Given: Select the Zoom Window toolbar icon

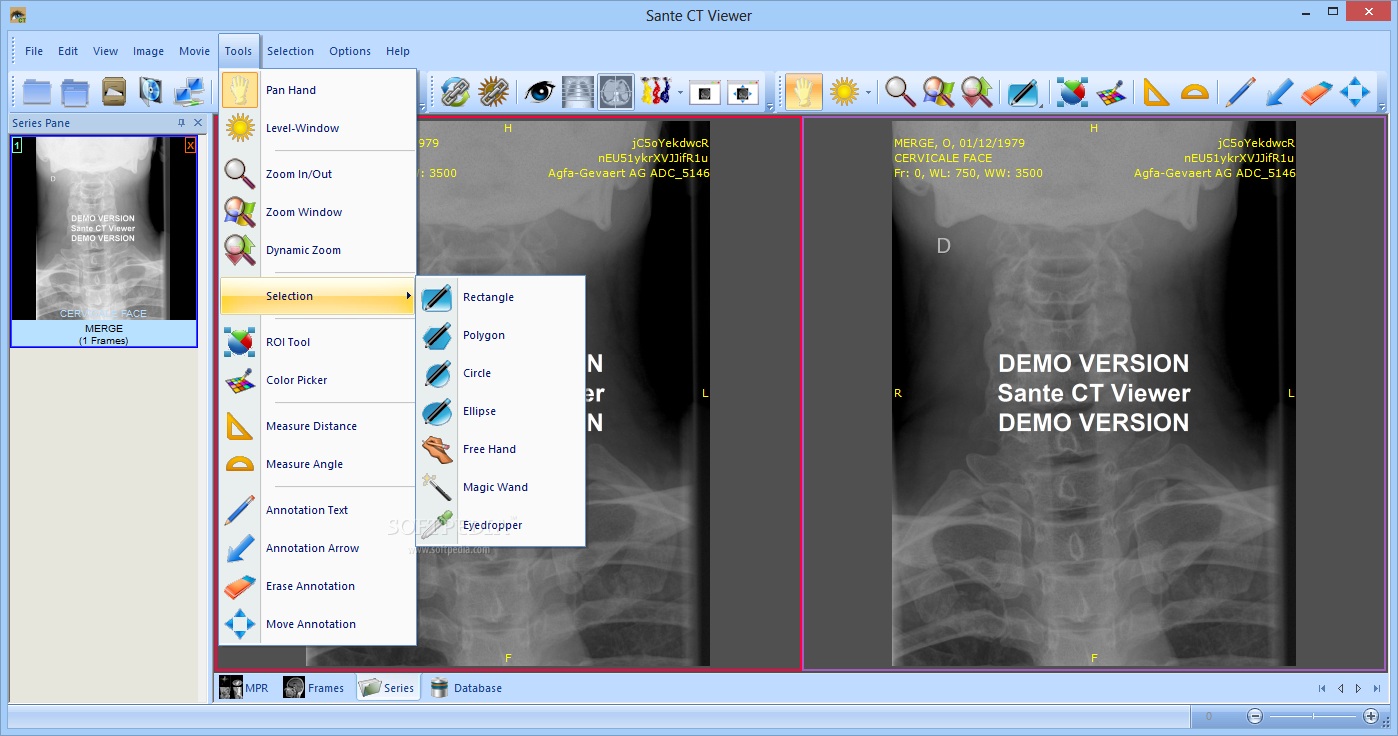Looking at the screenshot, I should pos(938,92).
